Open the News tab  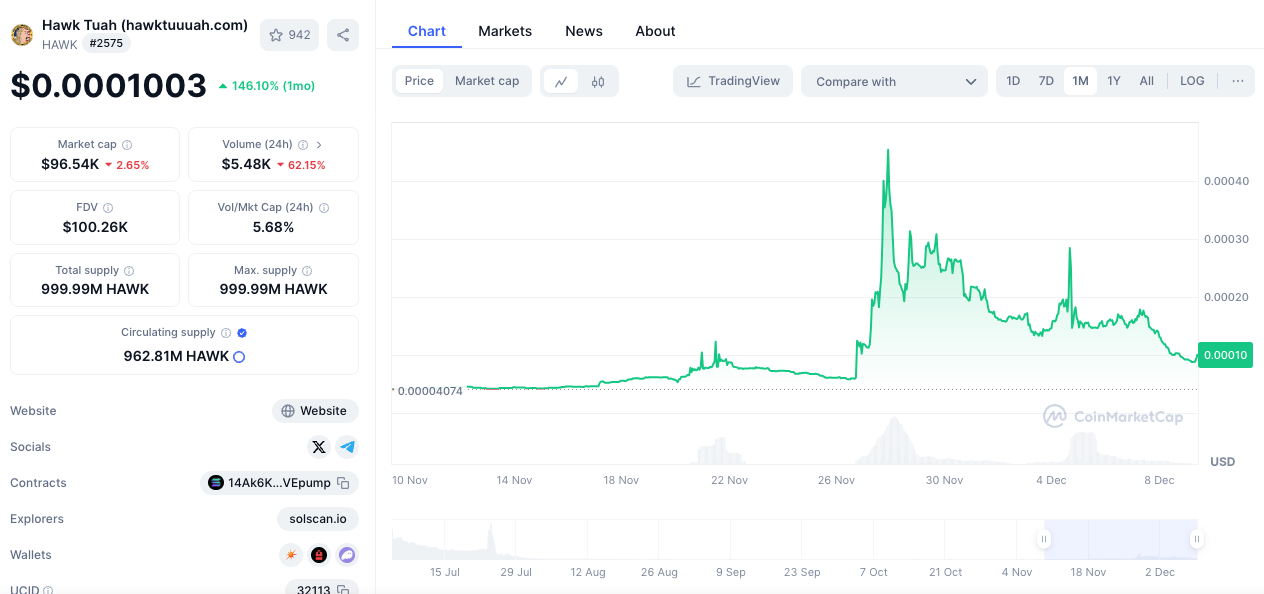(584, 31)
